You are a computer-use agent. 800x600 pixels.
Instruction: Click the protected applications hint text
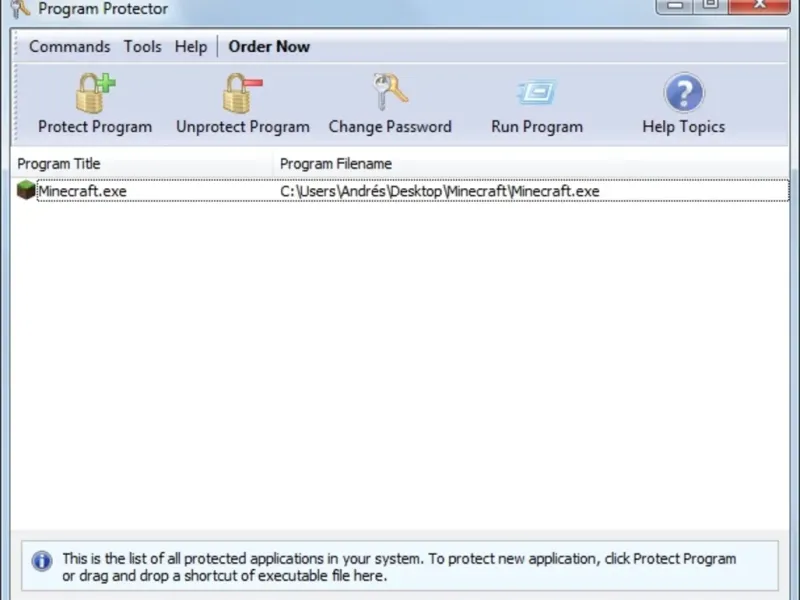(x=399, y=567)
